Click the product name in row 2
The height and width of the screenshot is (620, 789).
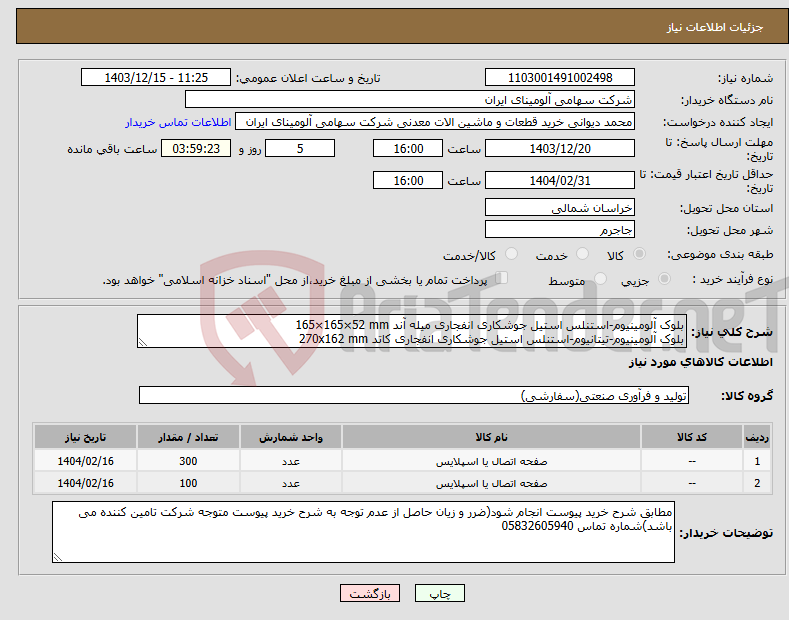point(491,484)
